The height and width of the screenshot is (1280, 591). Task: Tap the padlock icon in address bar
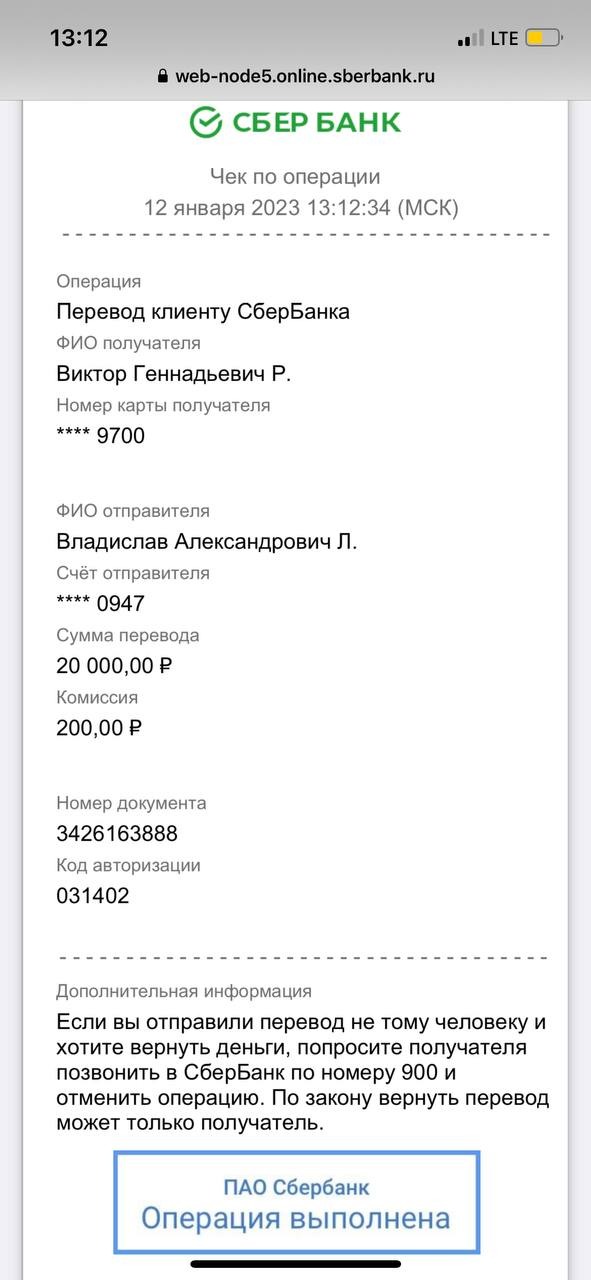163,76
